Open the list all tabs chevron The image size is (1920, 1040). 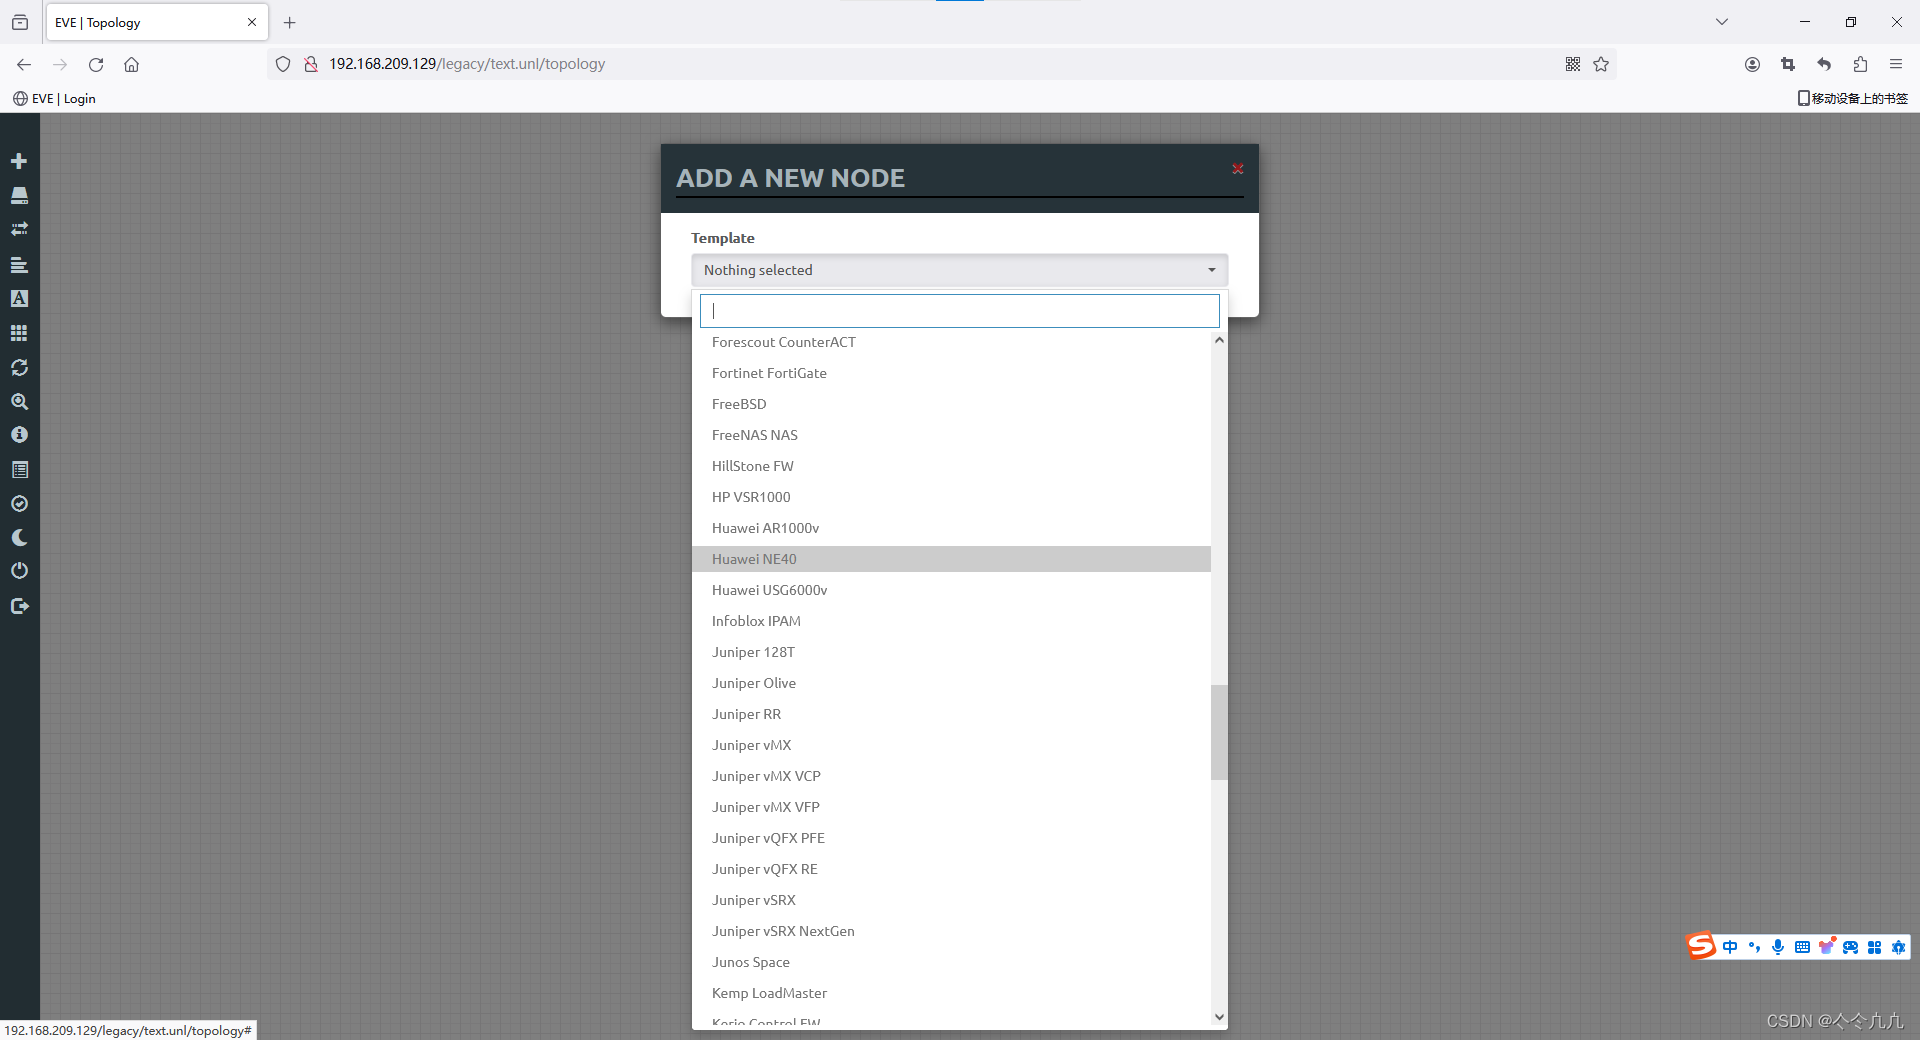(1722, 22)
